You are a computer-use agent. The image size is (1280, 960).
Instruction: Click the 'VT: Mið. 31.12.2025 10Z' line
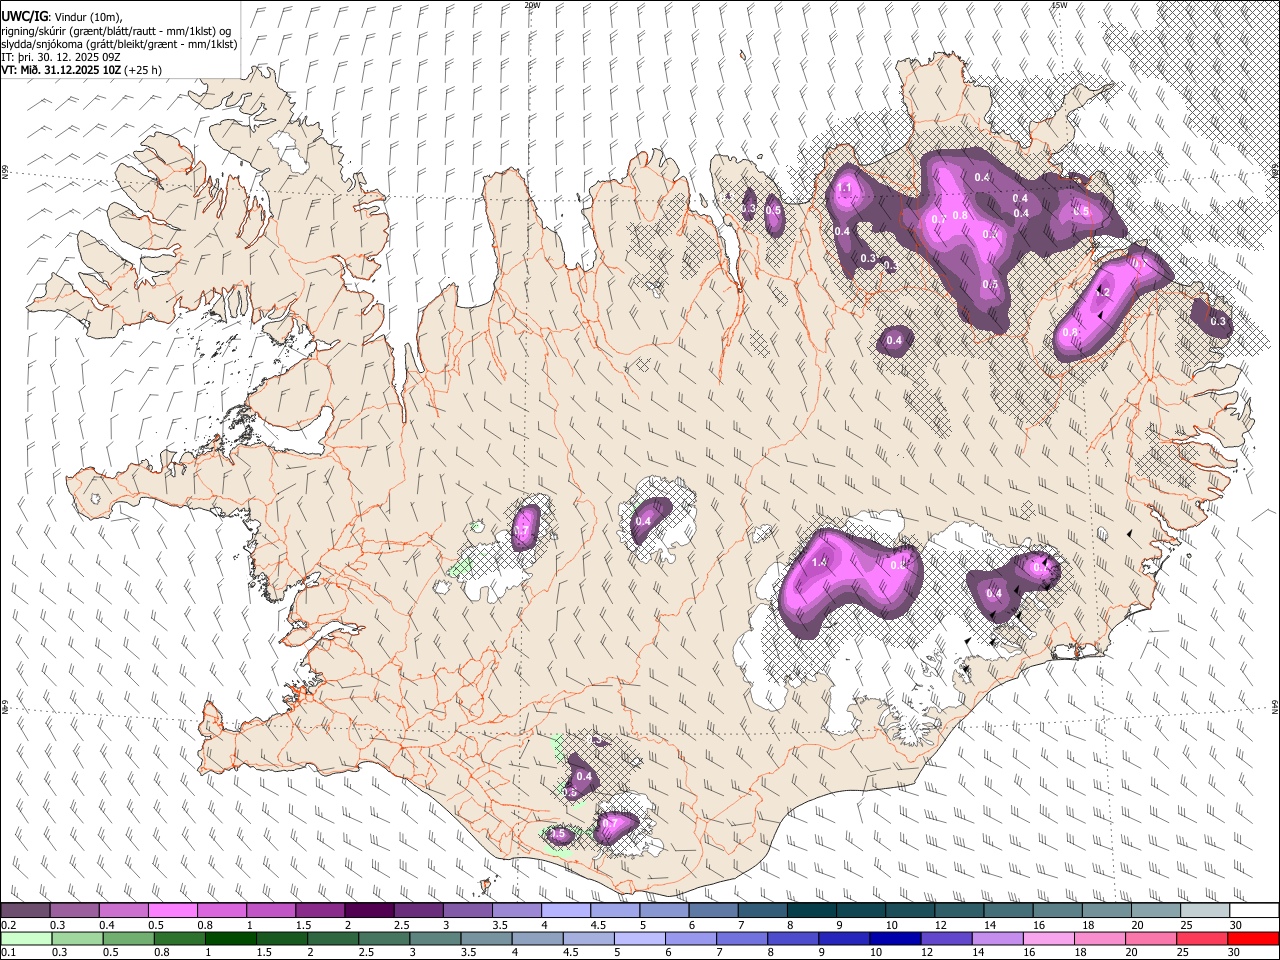61,70
